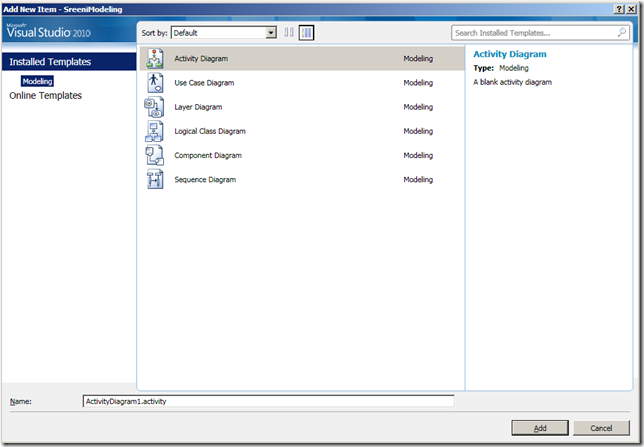Click Modeling type in Layer Diagram row
Viewport: 644px width, 447px height.
pos(418,107)
